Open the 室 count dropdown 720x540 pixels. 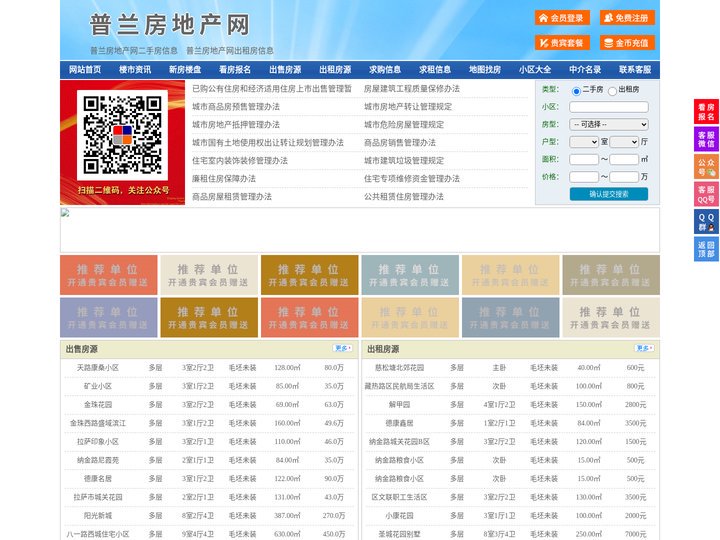(x=584, y=142)
